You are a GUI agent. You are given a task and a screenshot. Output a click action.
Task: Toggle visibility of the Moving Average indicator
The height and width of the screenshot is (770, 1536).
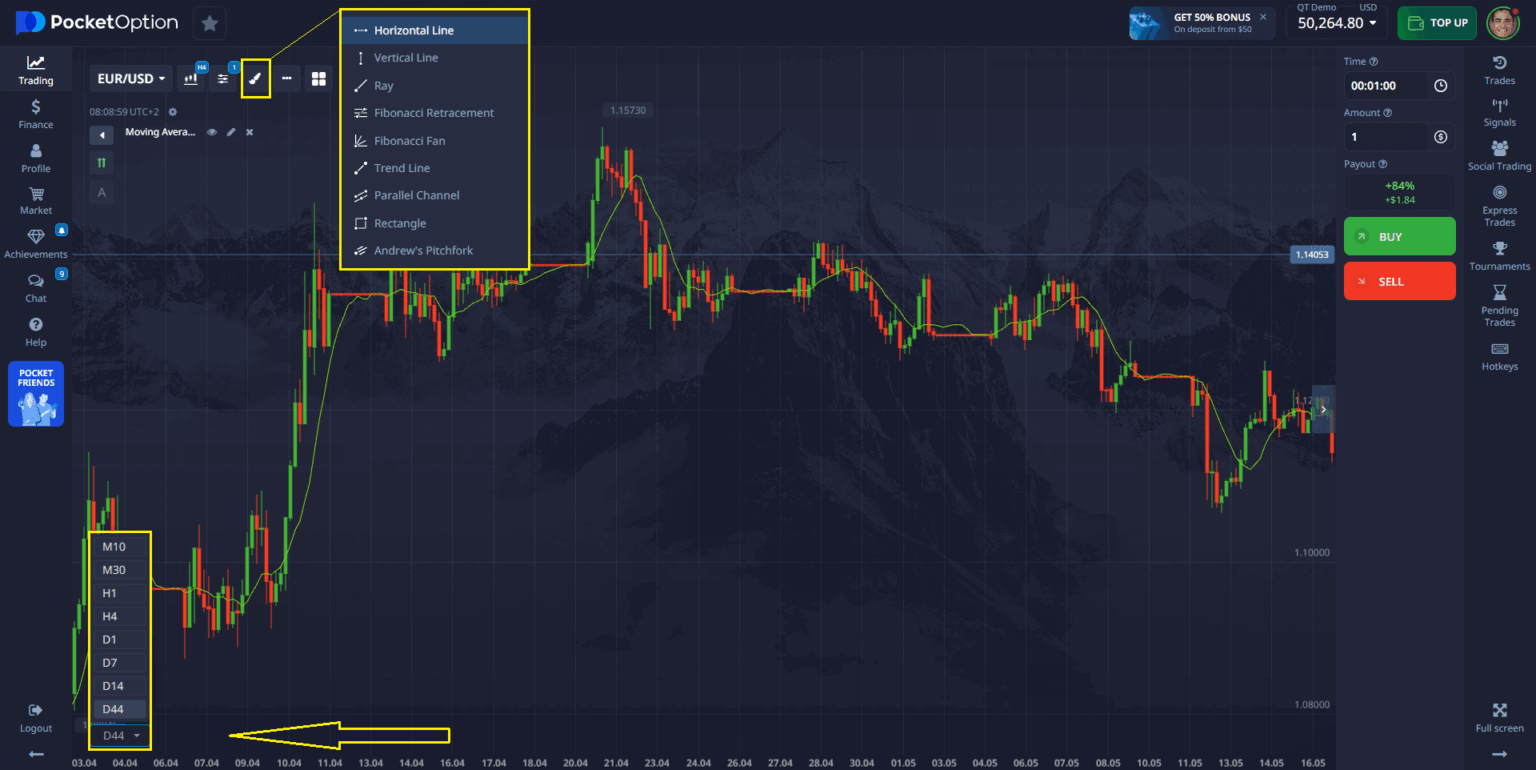tap(211, 131)
